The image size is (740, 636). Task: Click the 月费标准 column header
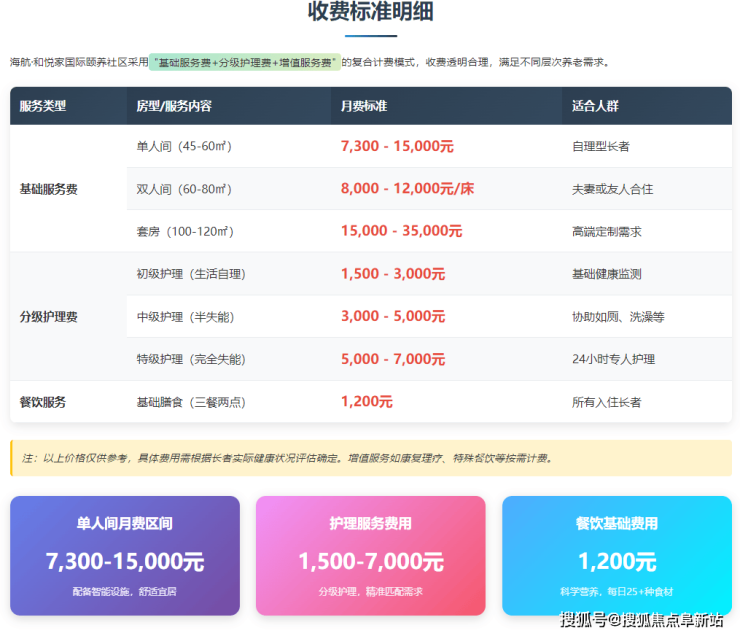pos(364,106)
